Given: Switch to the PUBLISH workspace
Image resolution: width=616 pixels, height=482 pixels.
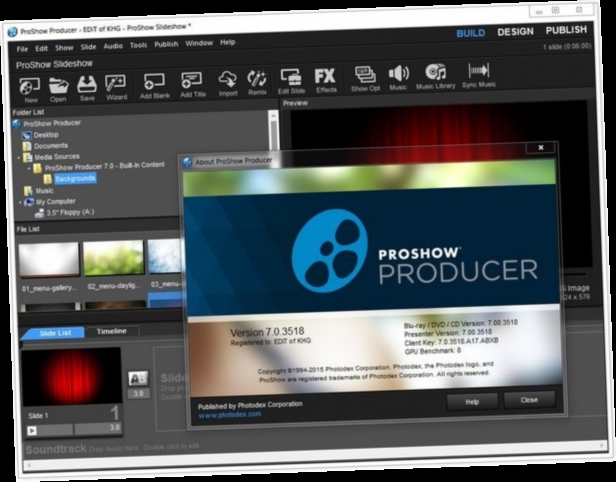Looking at the screenshot, I should [566, 30].
